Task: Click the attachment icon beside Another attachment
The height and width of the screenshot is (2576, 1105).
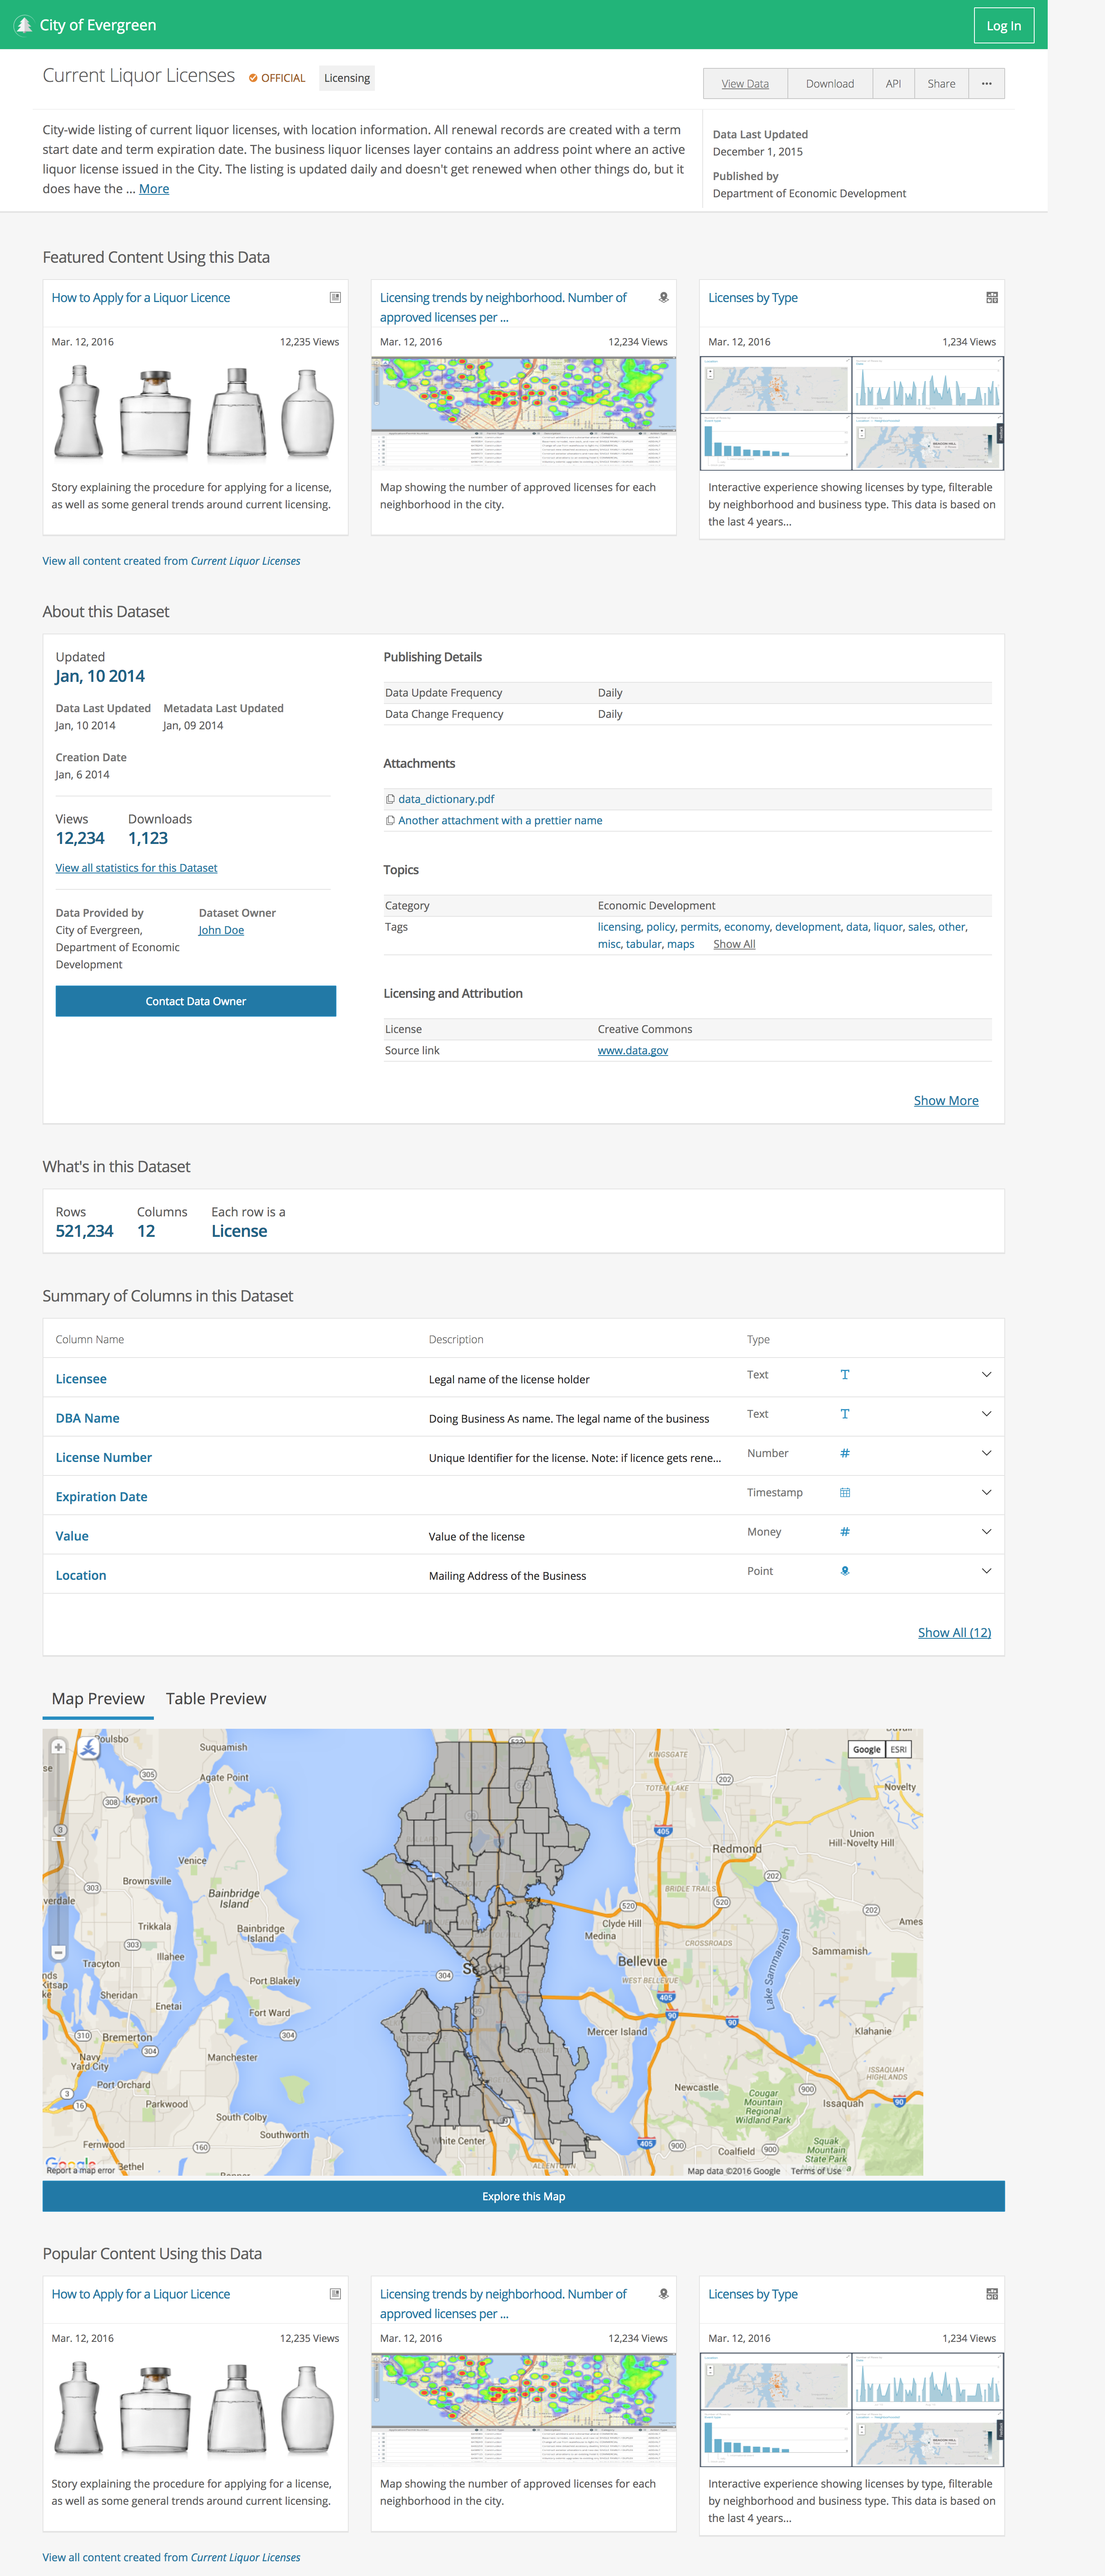Action: [x=390, y=820]
